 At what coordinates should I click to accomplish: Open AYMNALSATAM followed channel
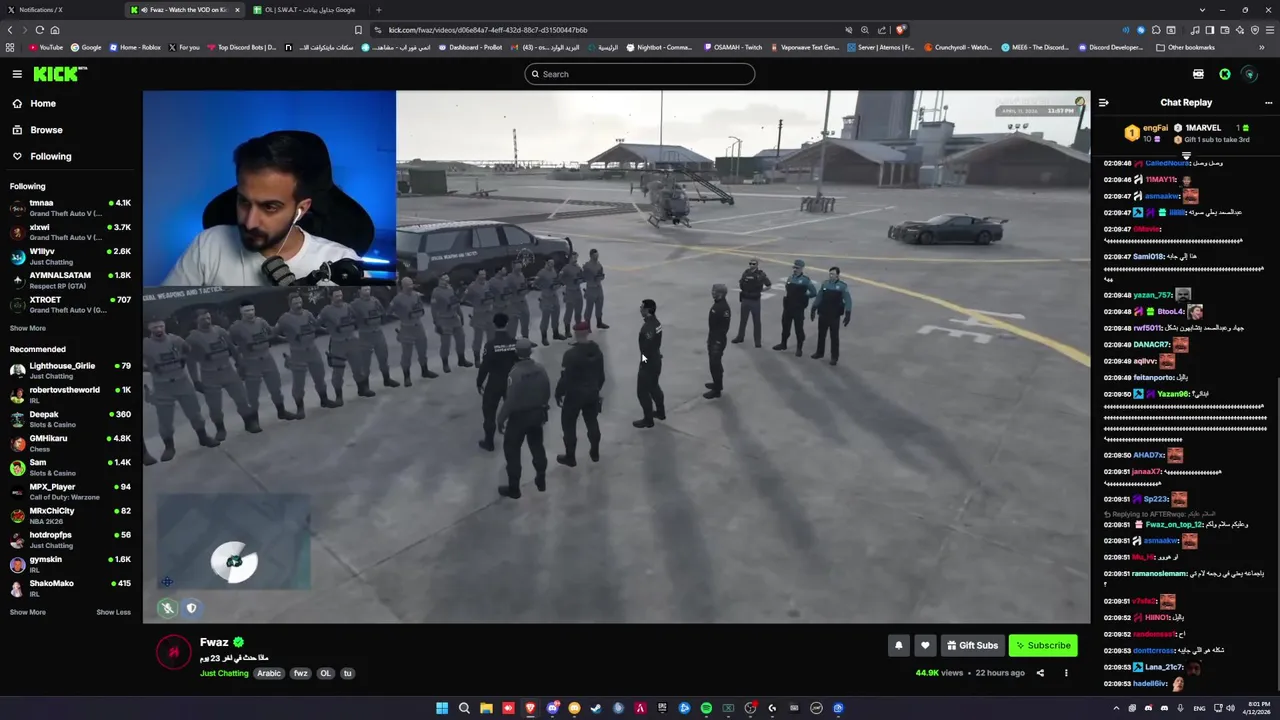70,280
